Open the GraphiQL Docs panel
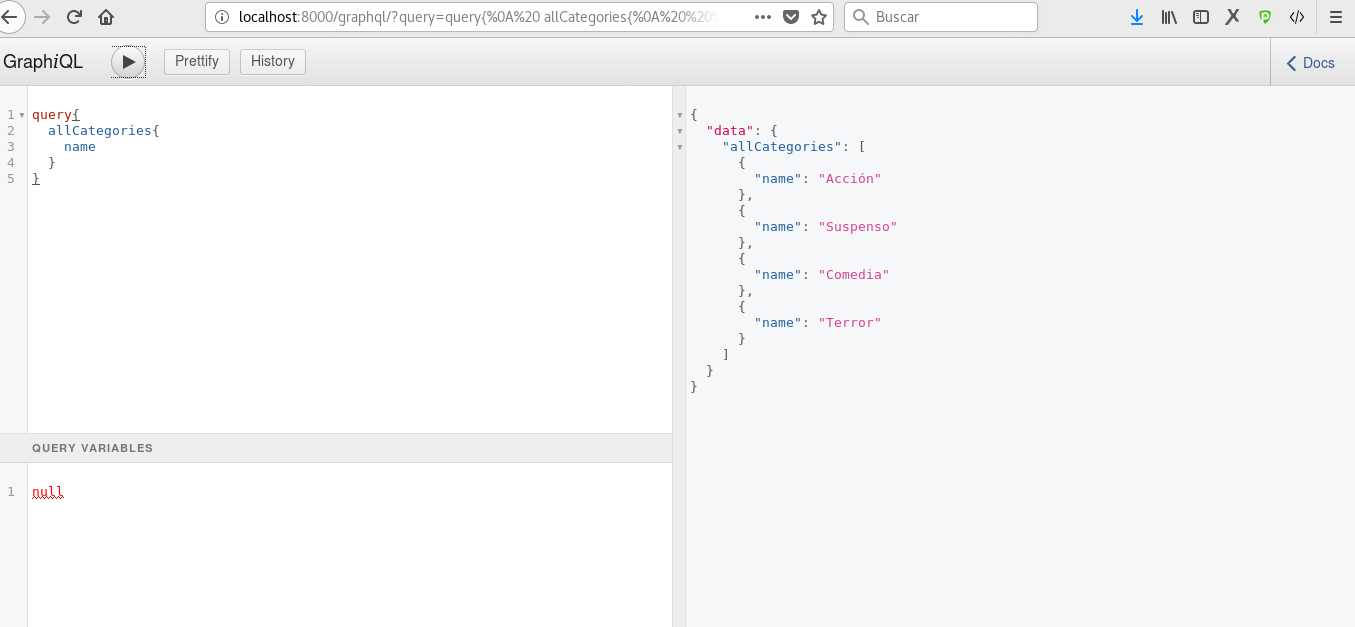 pyautogui.click(x=1310, y=62)
